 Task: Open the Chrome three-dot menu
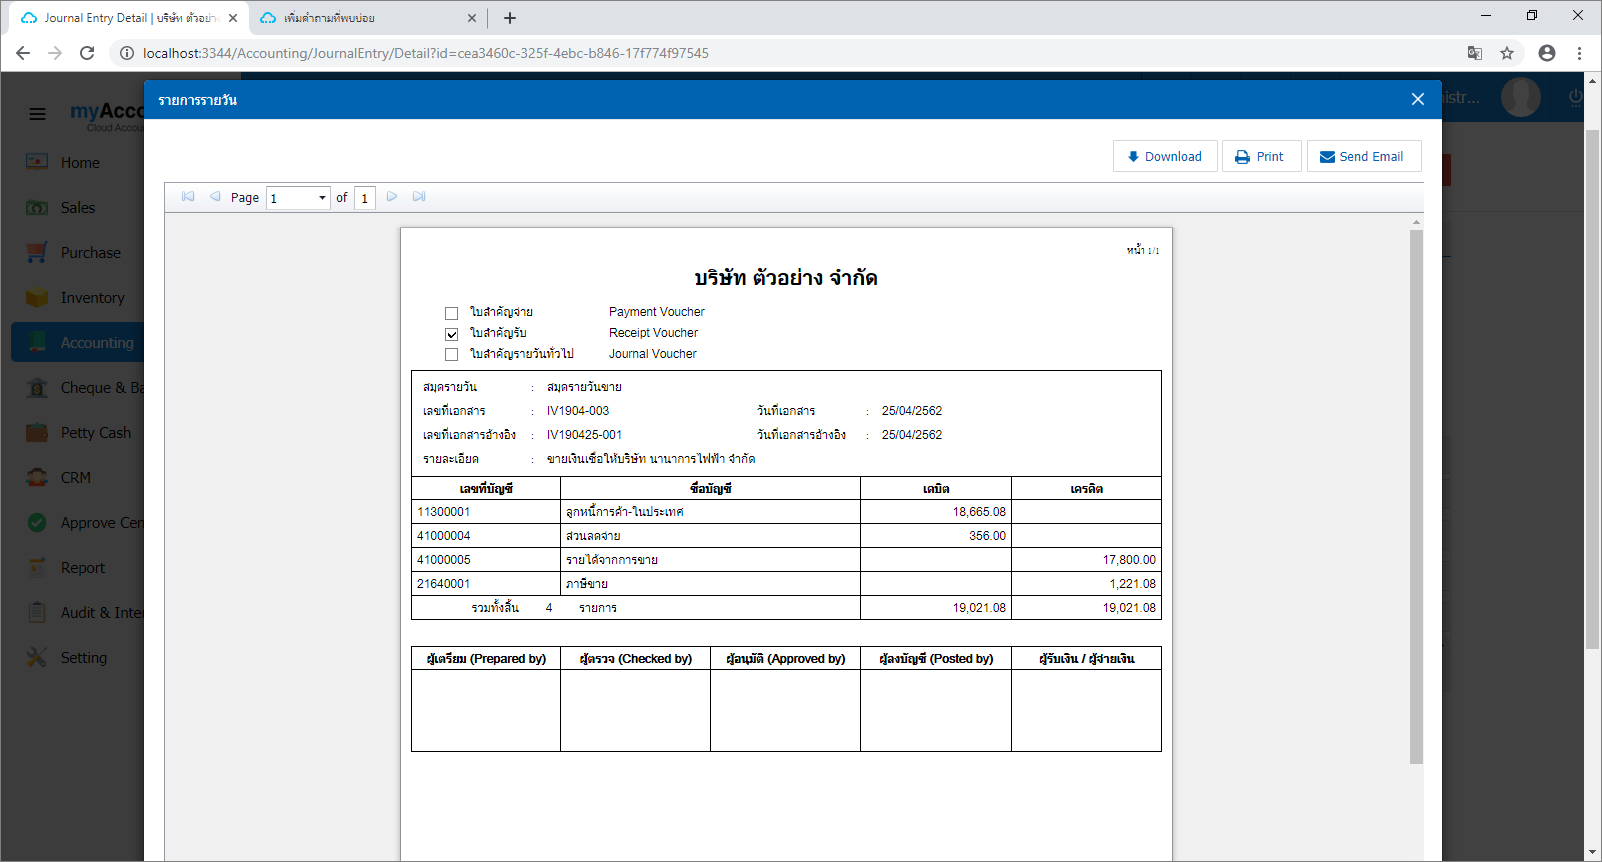(1580, 53)
